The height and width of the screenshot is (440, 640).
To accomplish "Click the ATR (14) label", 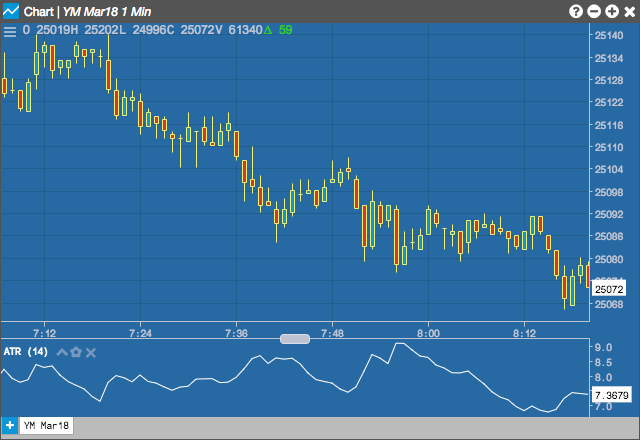I will 25,351.
